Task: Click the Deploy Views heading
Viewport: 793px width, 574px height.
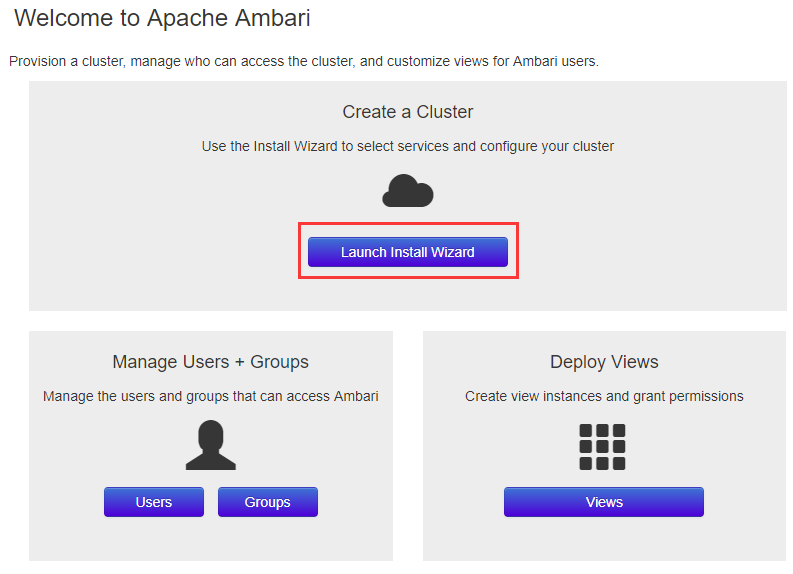Action: click(604, 362)
